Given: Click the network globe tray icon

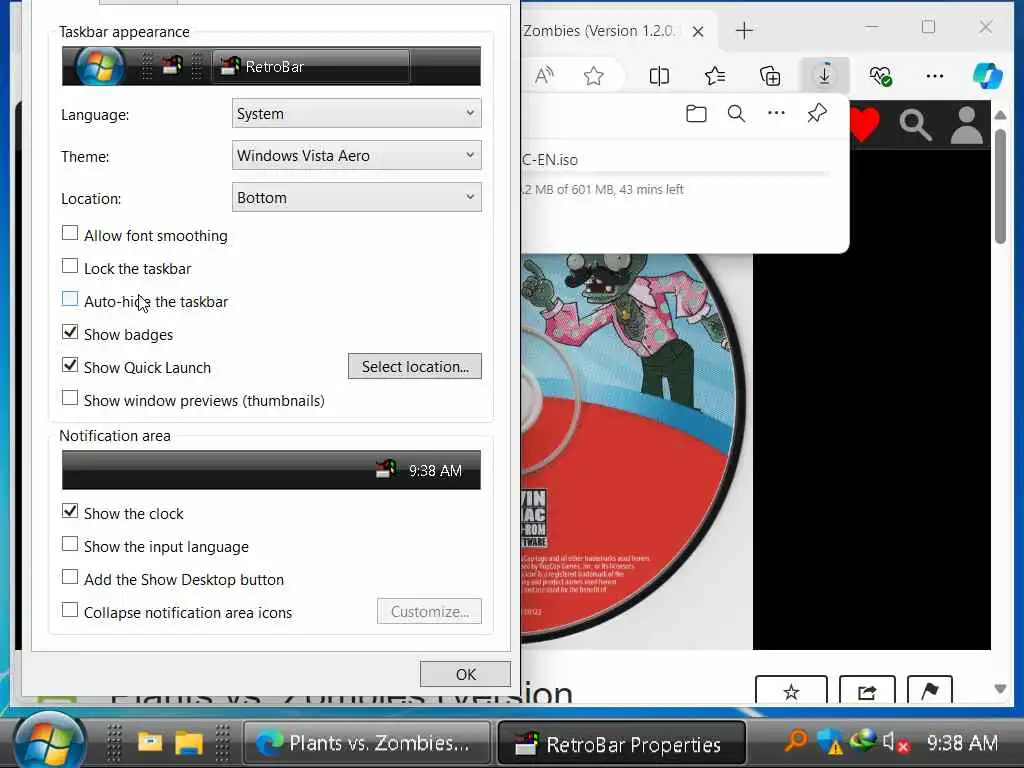Looking at the screenshot, I should click(x=863, y=741).
